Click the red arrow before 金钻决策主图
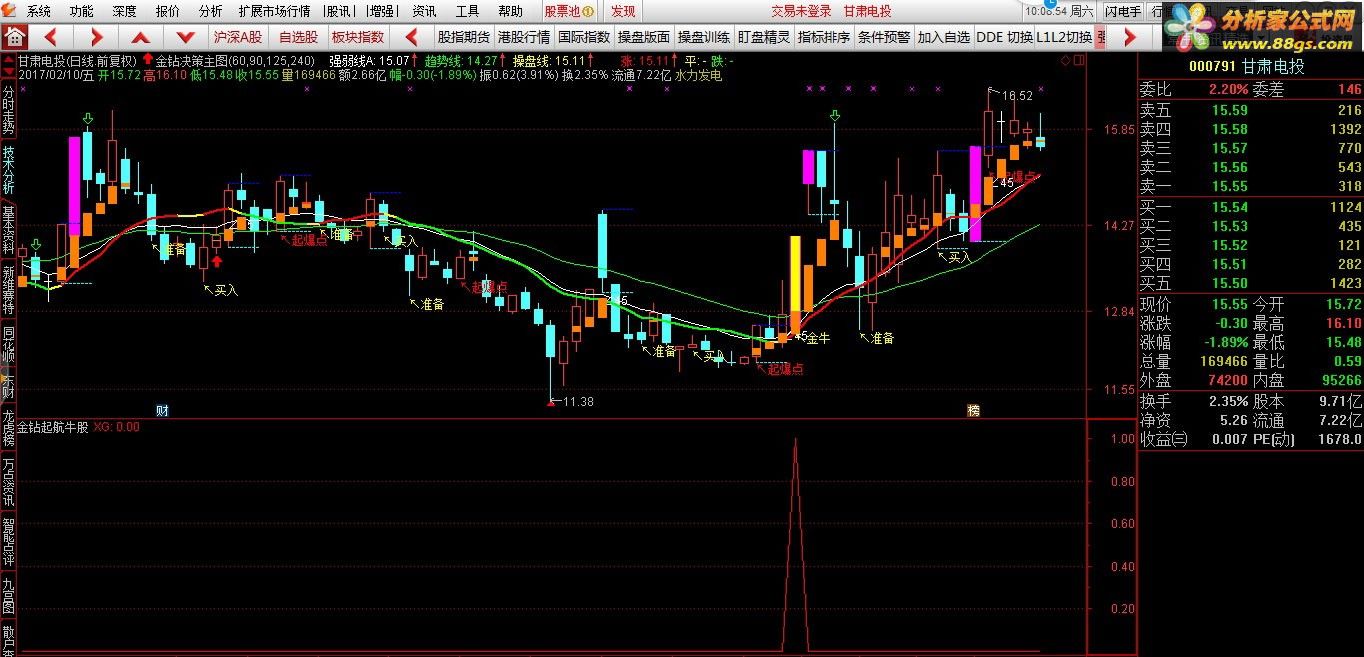Screen dimensions: 1364x657 (148, 59)
